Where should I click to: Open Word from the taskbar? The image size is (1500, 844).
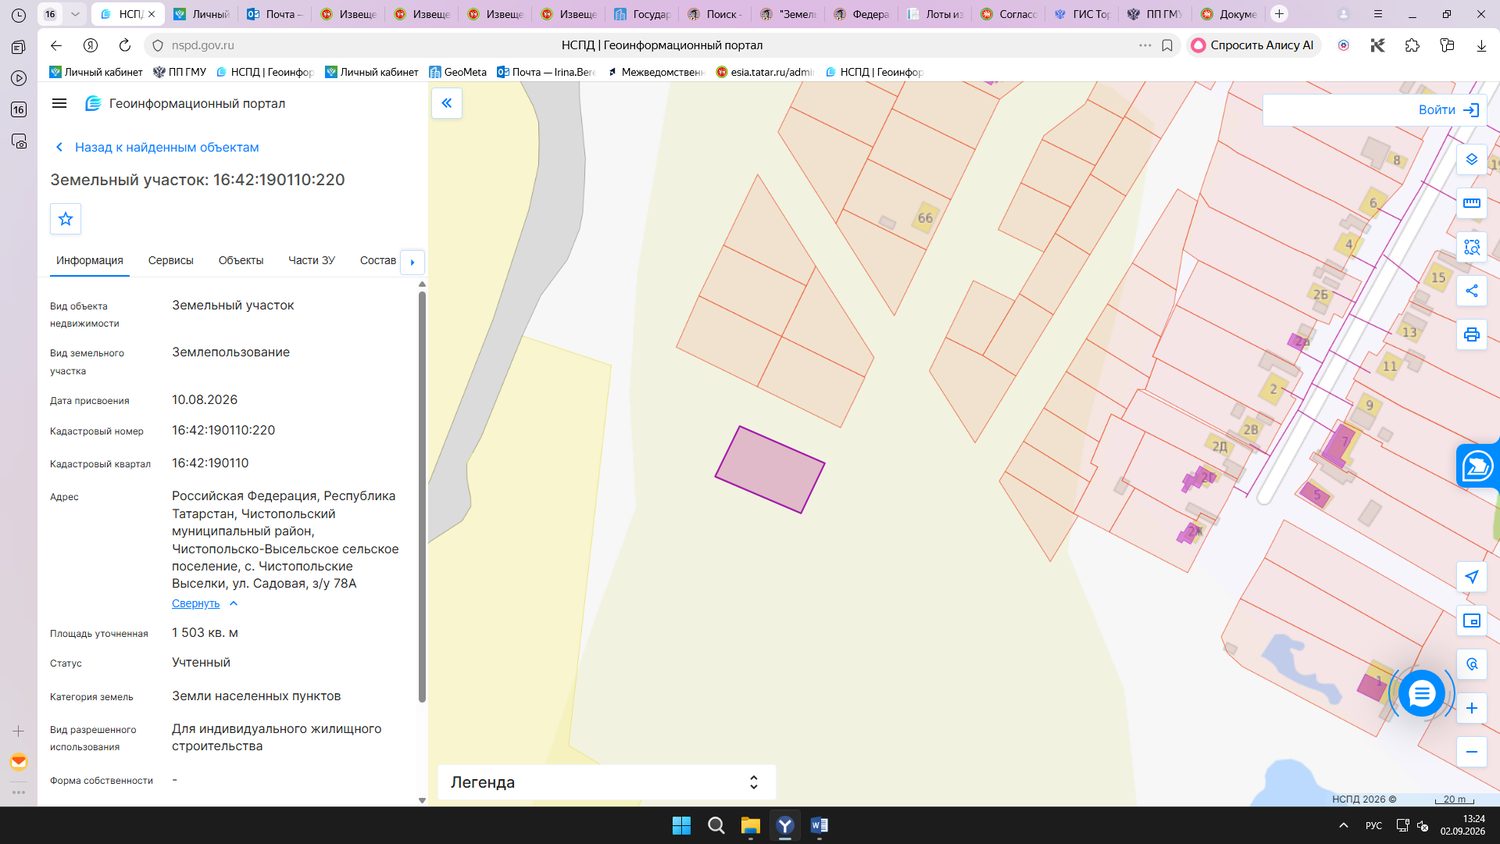click(819, 825)
